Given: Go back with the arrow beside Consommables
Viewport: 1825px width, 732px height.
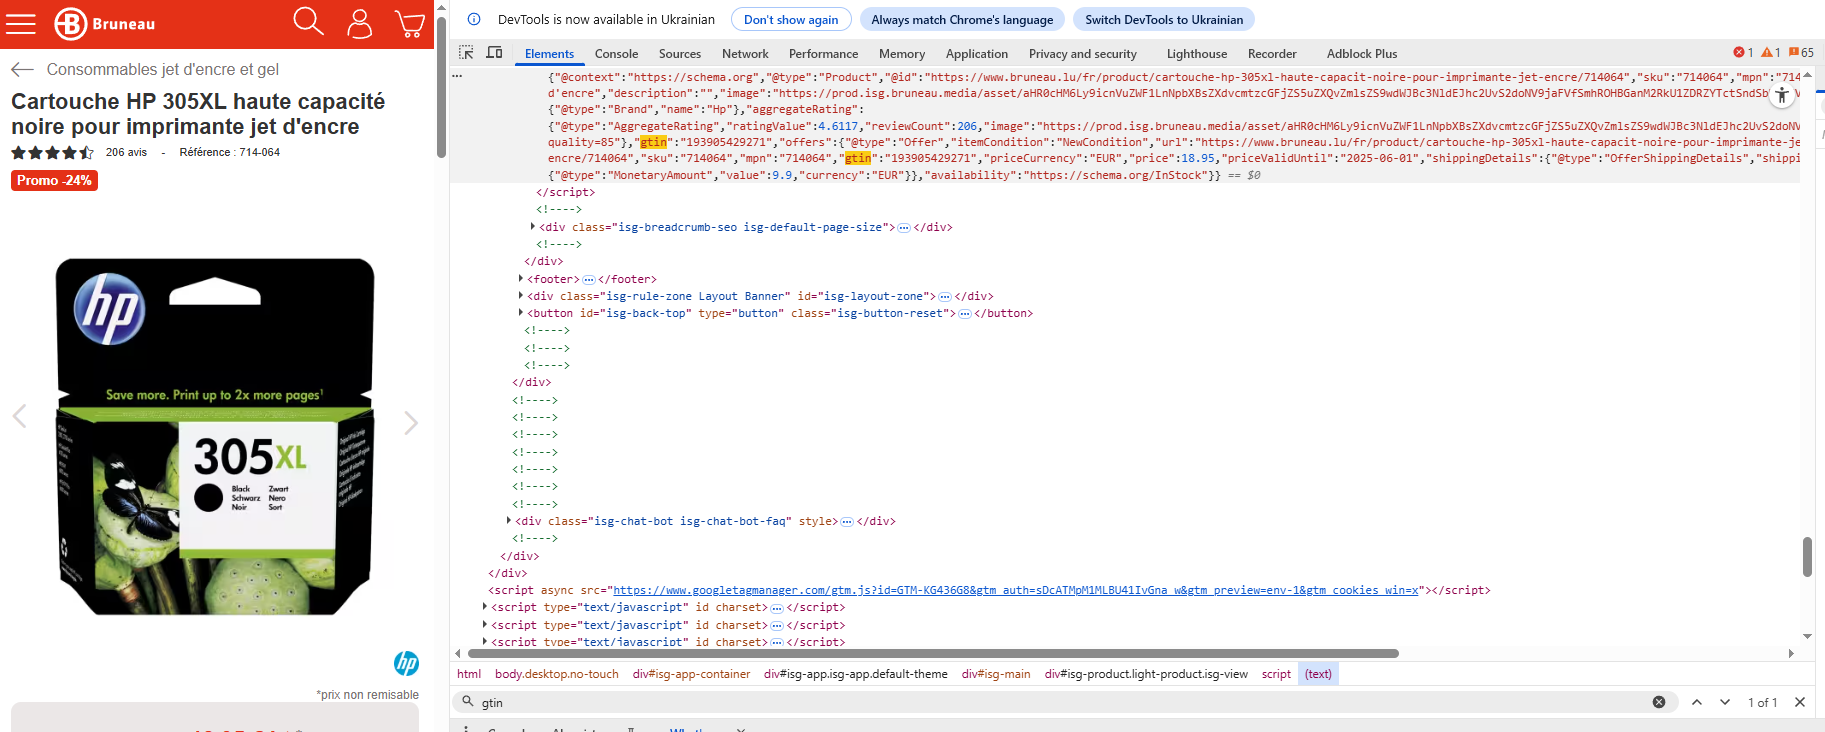Looking at the screenshot, I should [x=22, y=69].
